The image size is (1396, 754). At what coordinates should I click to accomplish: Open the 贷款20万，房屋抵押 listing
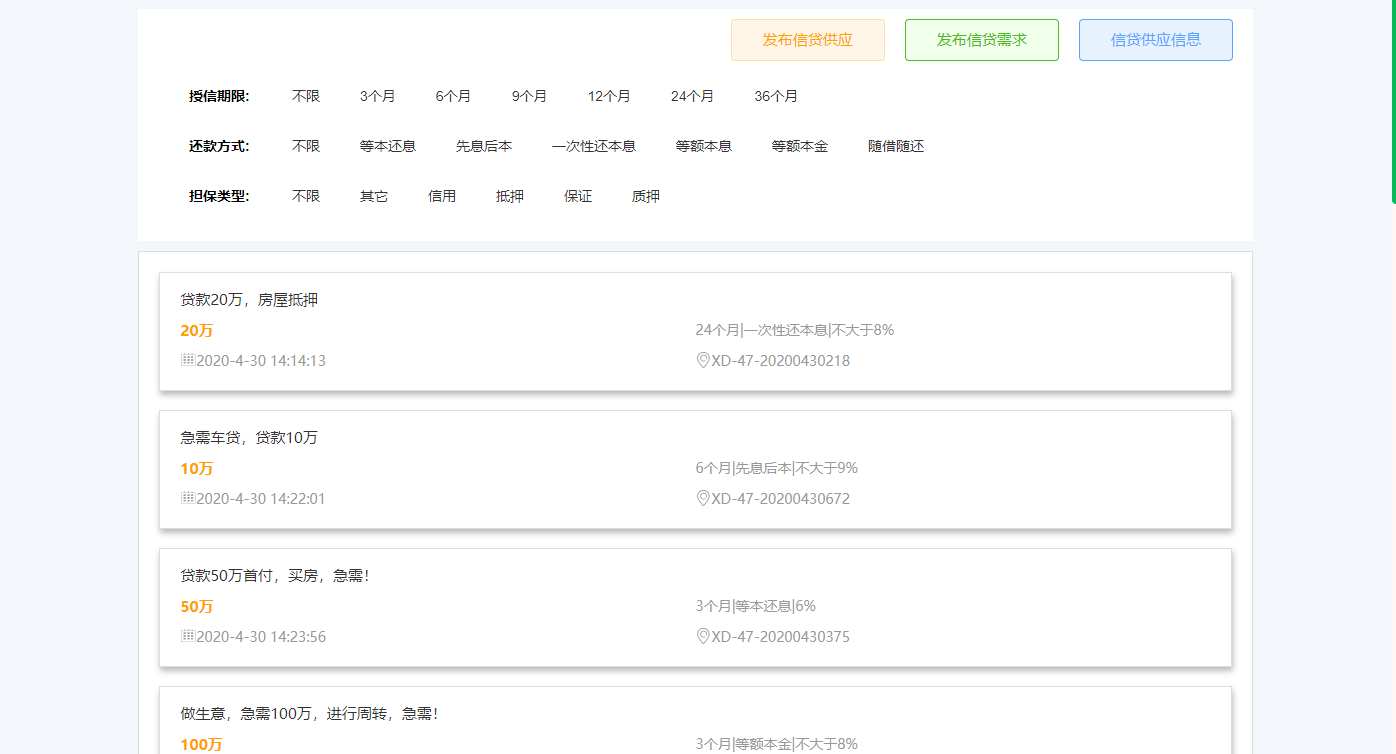pyautogui.click(x=249, y=300)
